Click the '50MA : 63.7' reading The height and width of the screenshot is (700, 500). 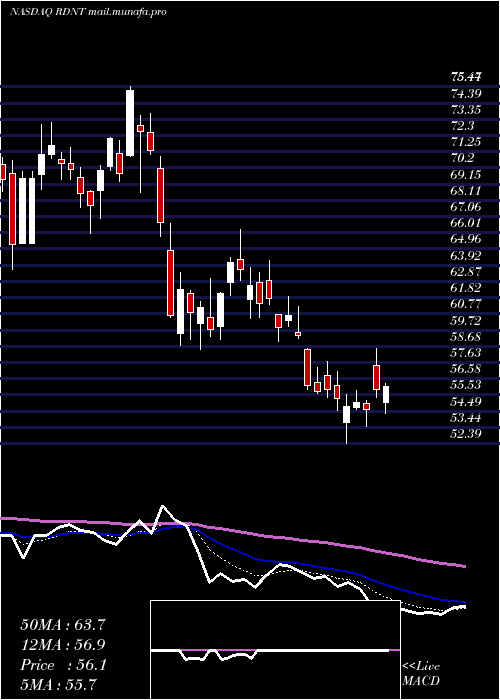tap(63, 625)
